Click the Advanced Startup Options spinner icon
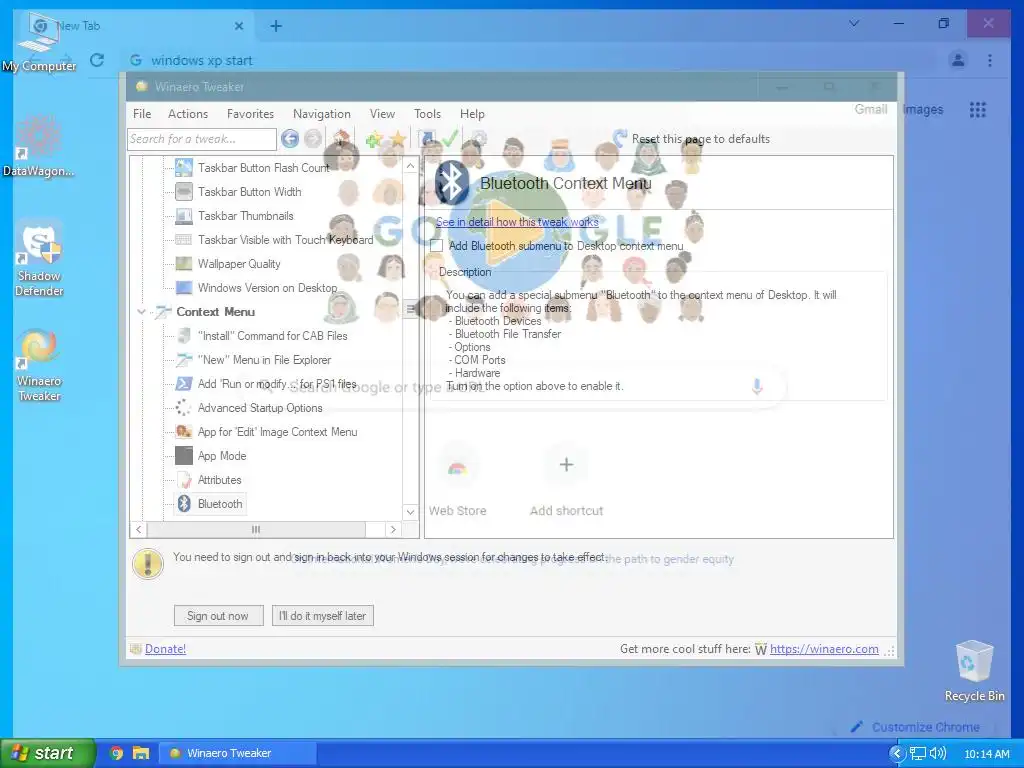1024x768 pixels. (184, 408)
